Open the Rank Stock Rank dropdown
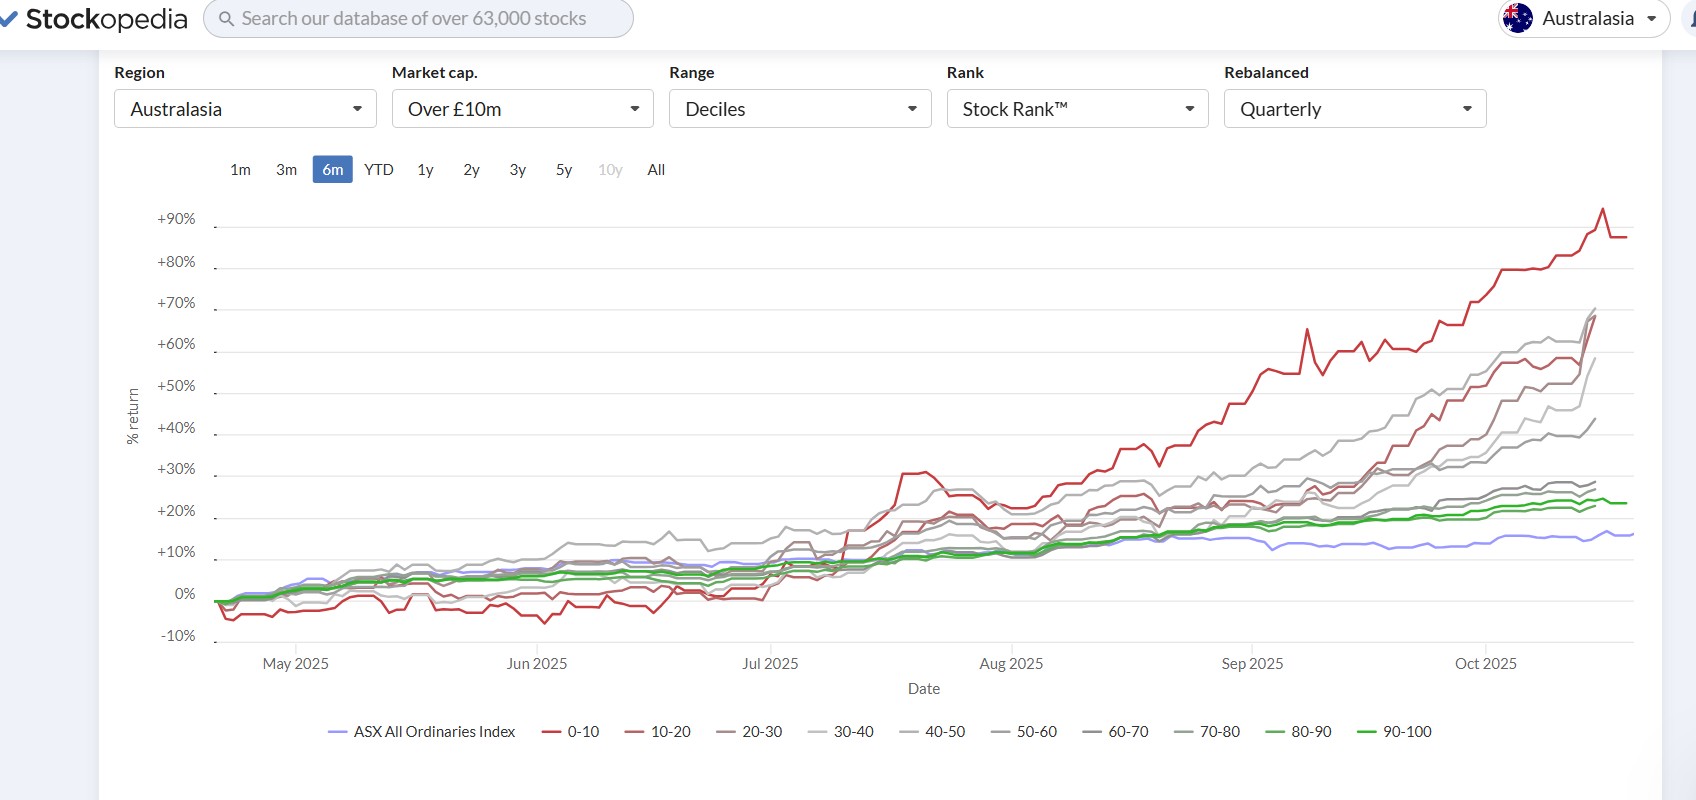The height and width of the screenshot is (800, 1696). 1077,109
